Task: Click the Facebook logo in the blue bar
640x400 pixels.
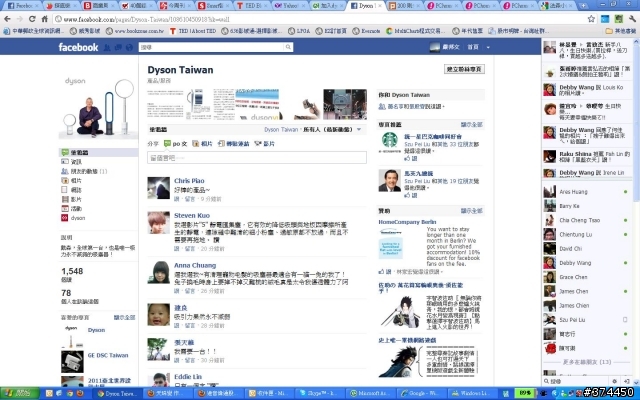Action: tap(78, 47)
